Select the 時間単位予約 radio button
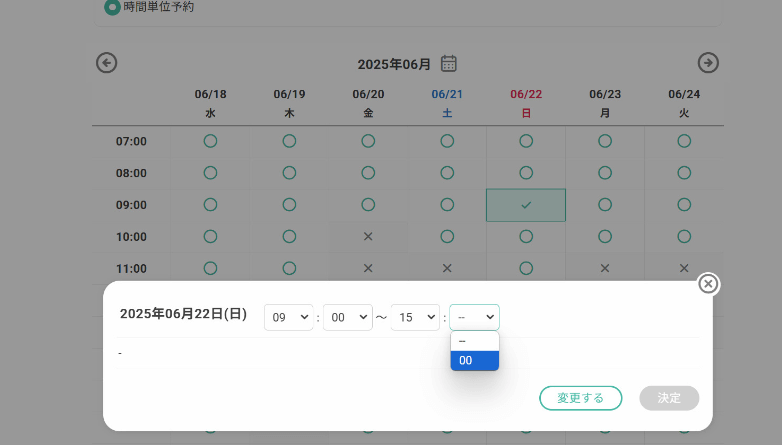 [x=112, y=7]
